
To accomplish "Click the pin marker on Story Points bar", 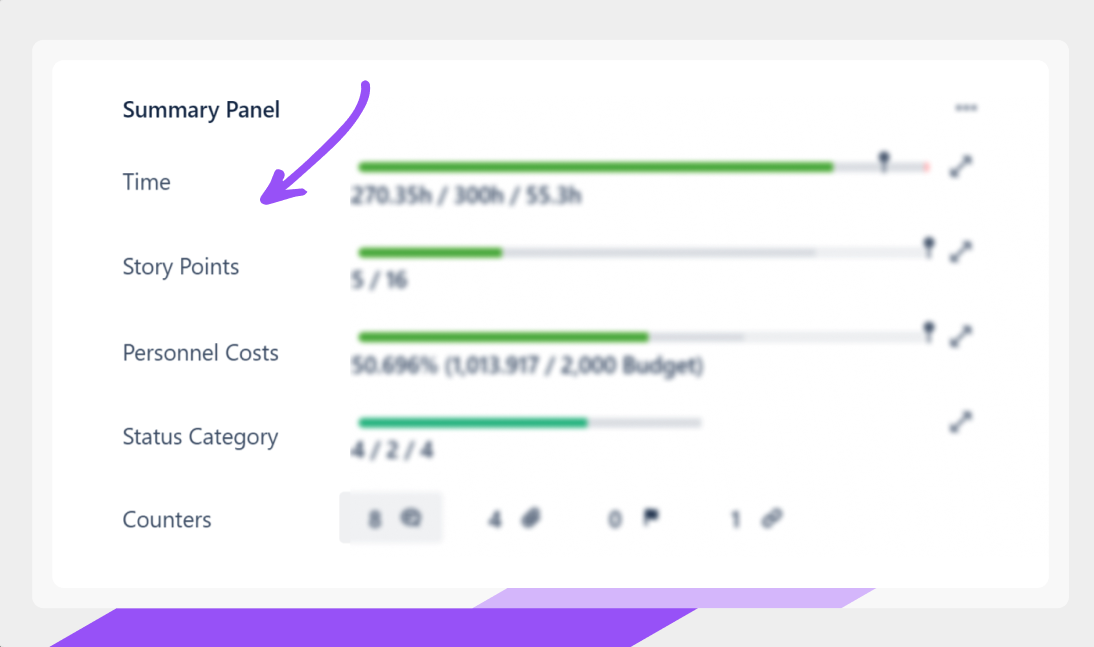I will tap(928, 247).
